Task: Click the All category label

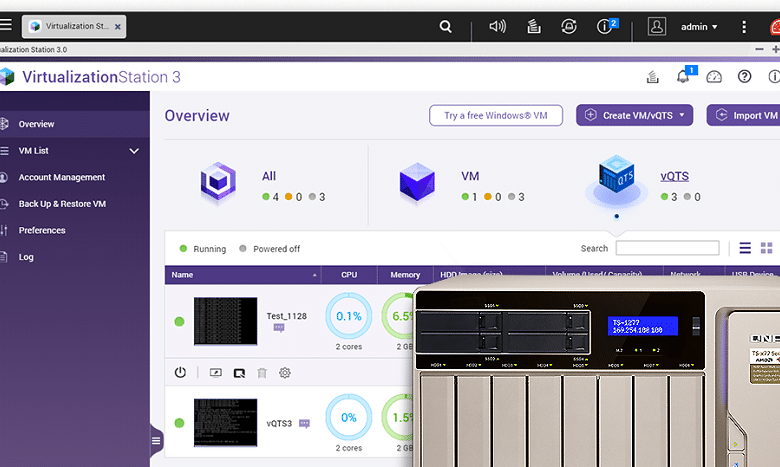Action: tap(269, 176)
